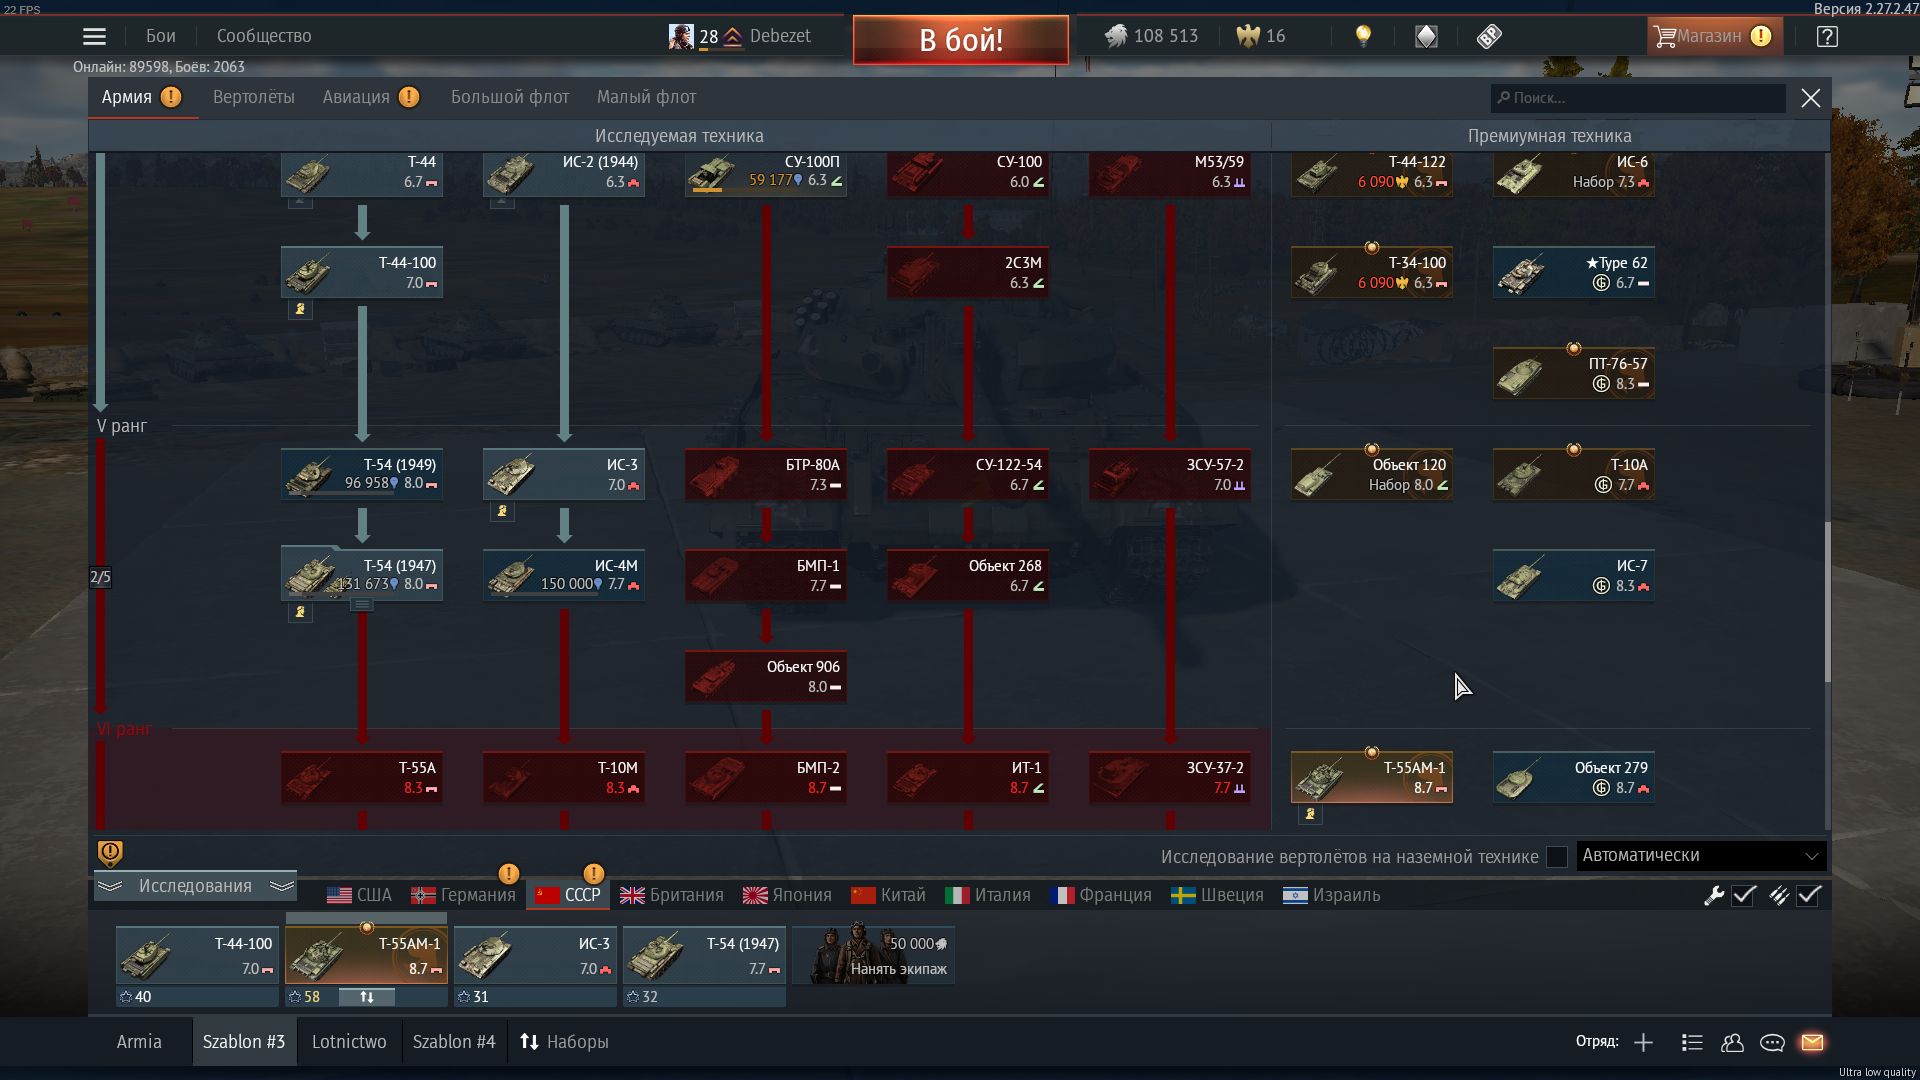Select the Szablon #4 preset tab
Screen dimensions: 1920x1080
[x=454, y=1042]
